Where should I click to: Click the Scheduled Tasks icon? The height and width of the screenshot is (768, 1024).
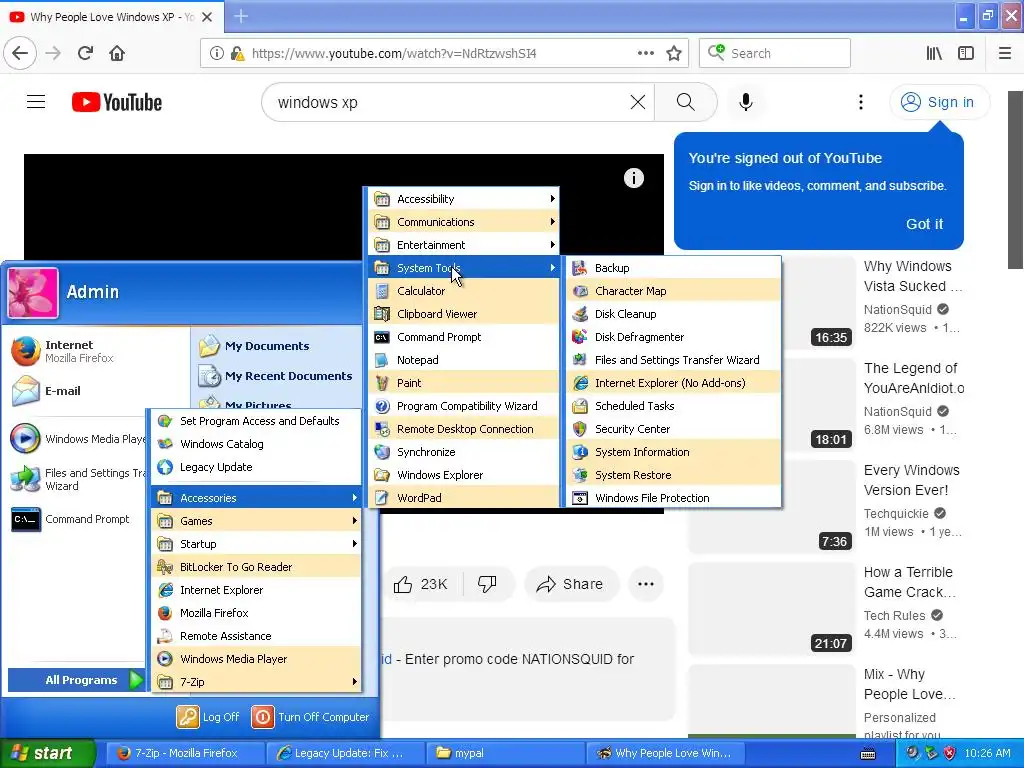pyautogui.click(x=579, y=406)
